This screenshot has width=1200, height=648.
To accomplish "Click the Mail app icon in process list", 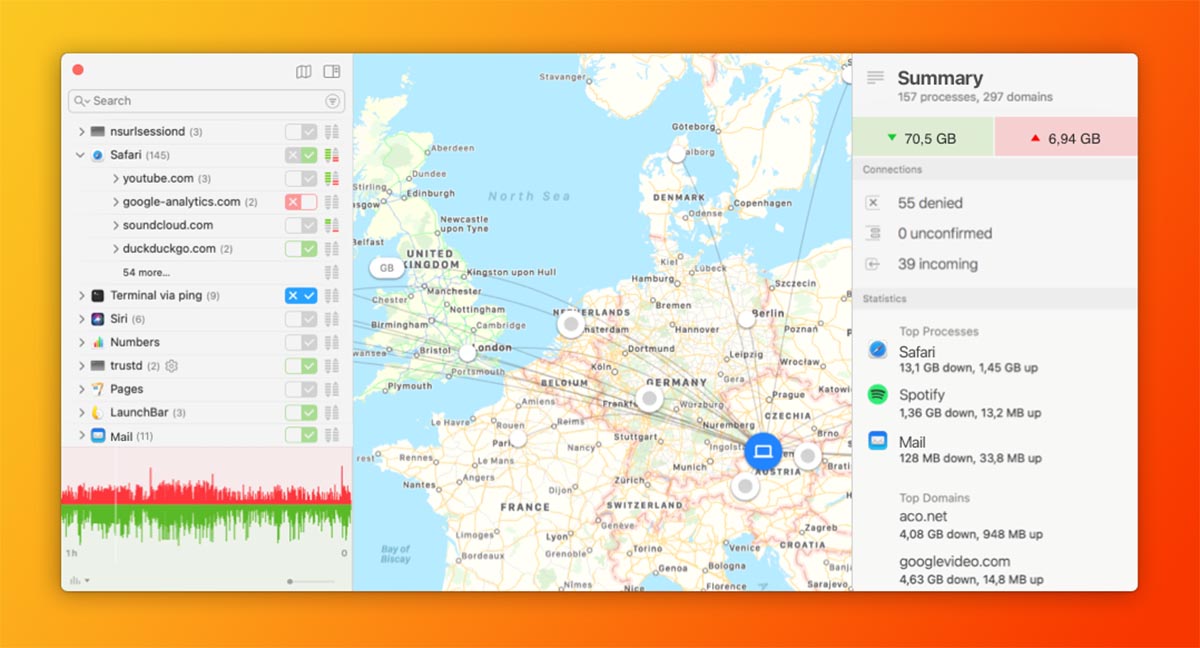I will tap(97, 436).
